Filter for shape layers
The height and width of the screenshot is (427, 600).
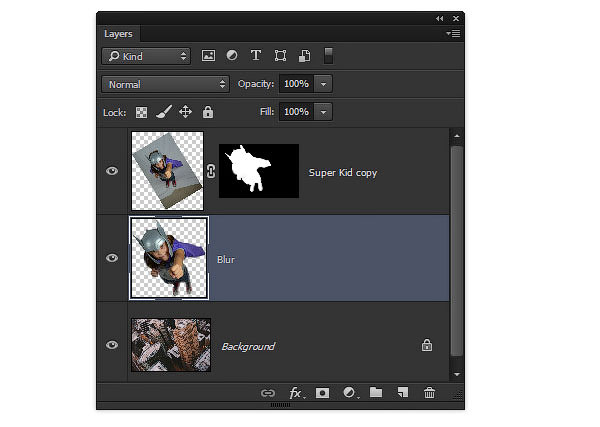(x=280, y=56)
